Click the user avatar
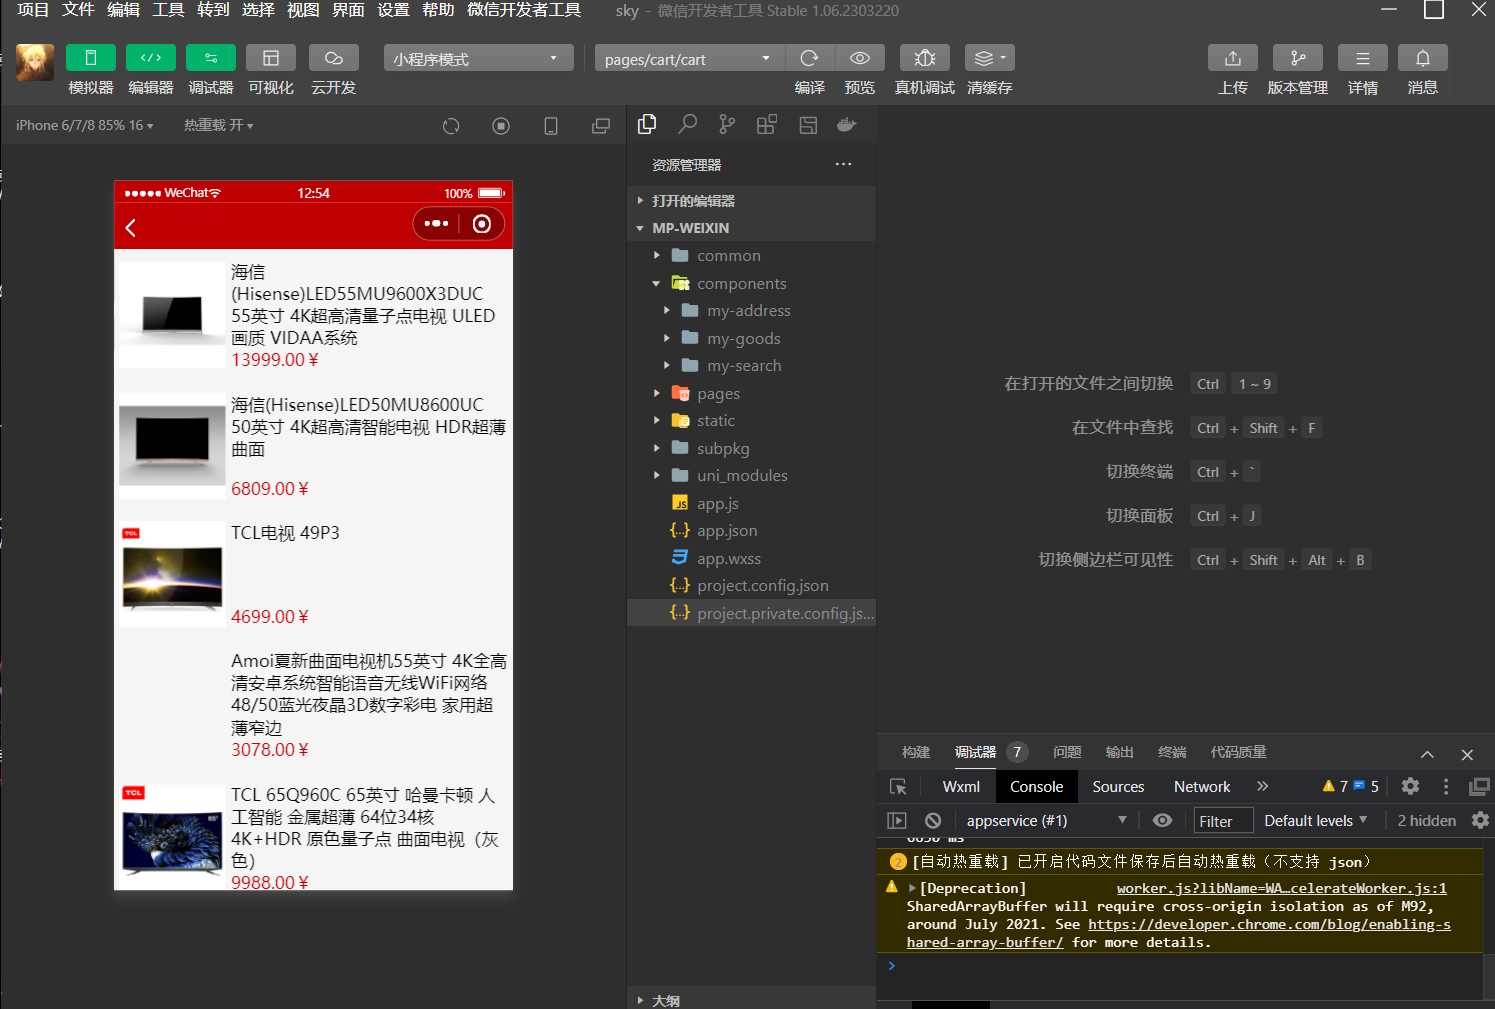The image size is (1495, 1009). pos(35,63)
